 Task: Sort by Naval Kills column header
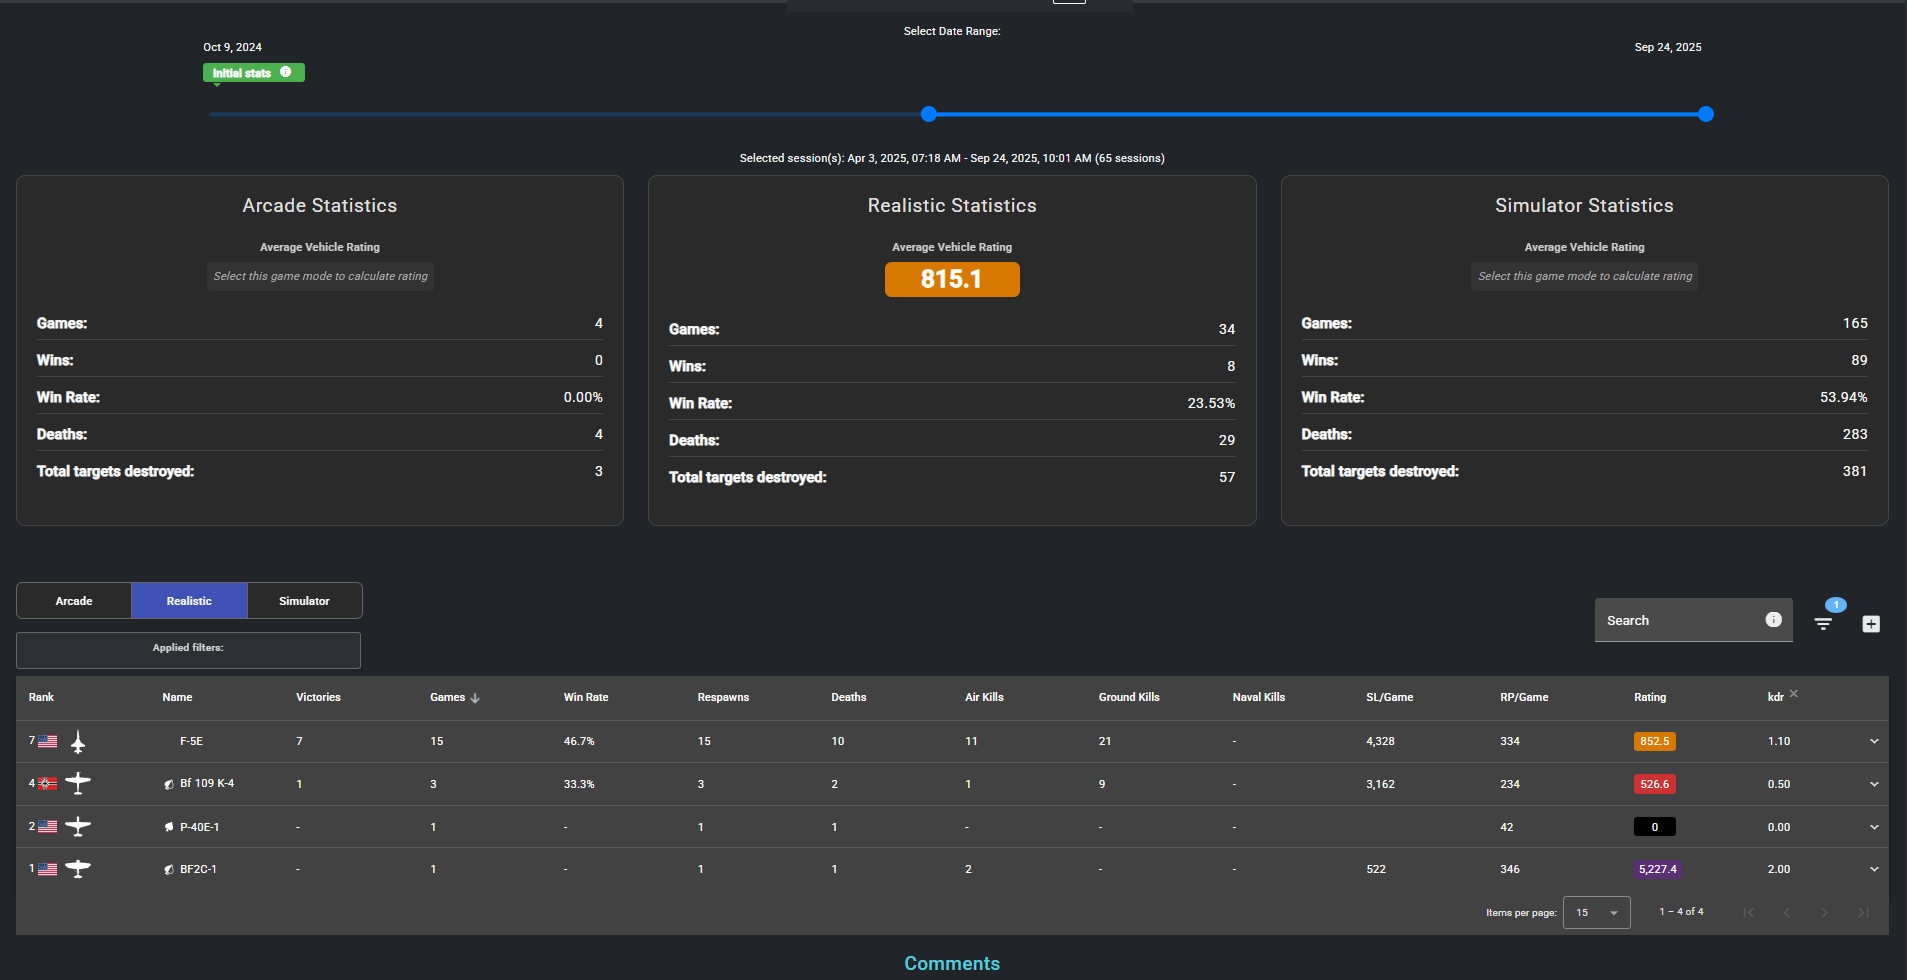click(x=1259, y=697)
